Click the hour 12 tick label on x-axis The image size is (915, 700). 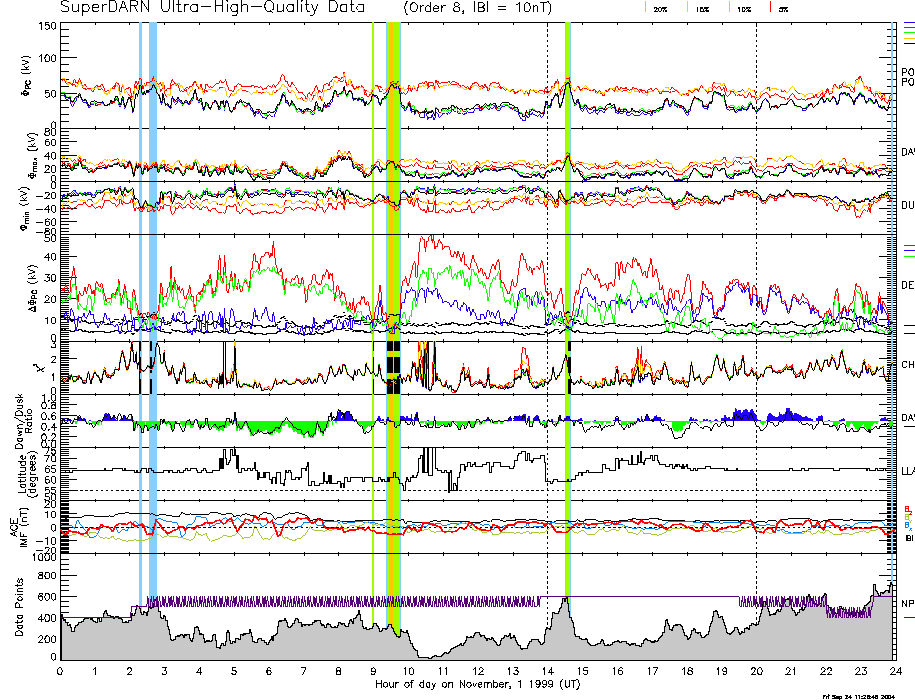click(478, 673)
